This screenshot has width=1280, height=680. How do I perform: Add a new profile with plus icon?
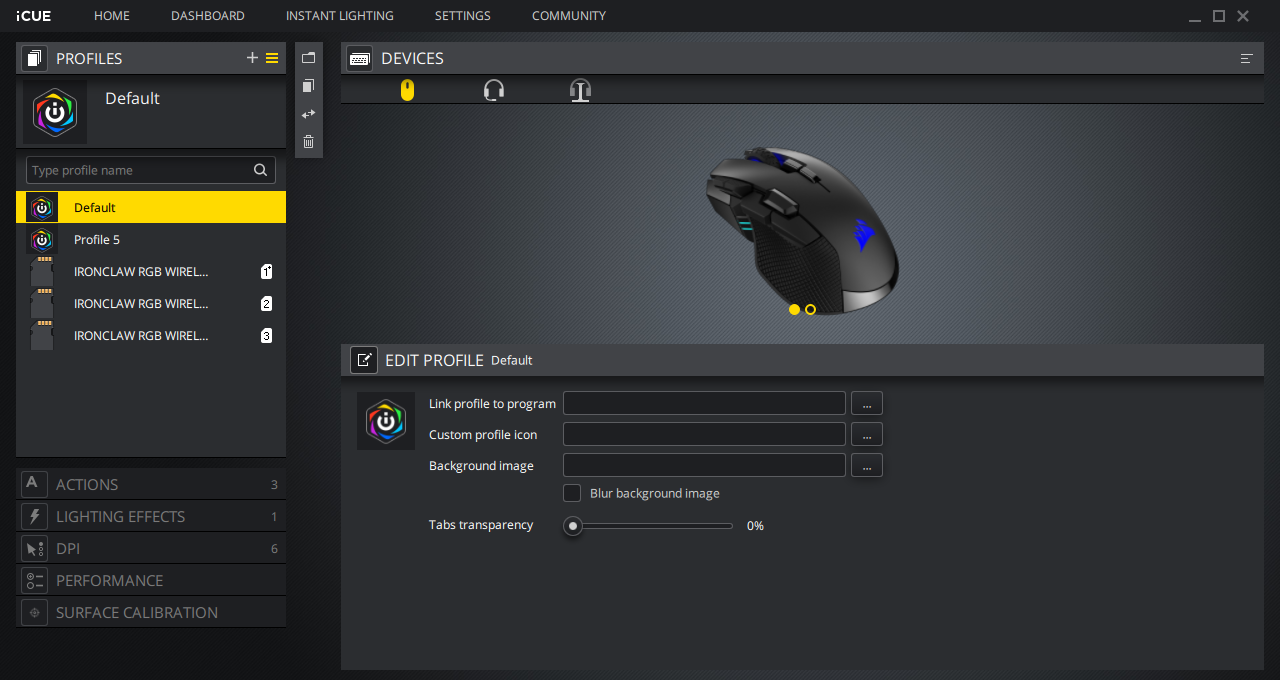pyautogui.click(x=252, y=58)
